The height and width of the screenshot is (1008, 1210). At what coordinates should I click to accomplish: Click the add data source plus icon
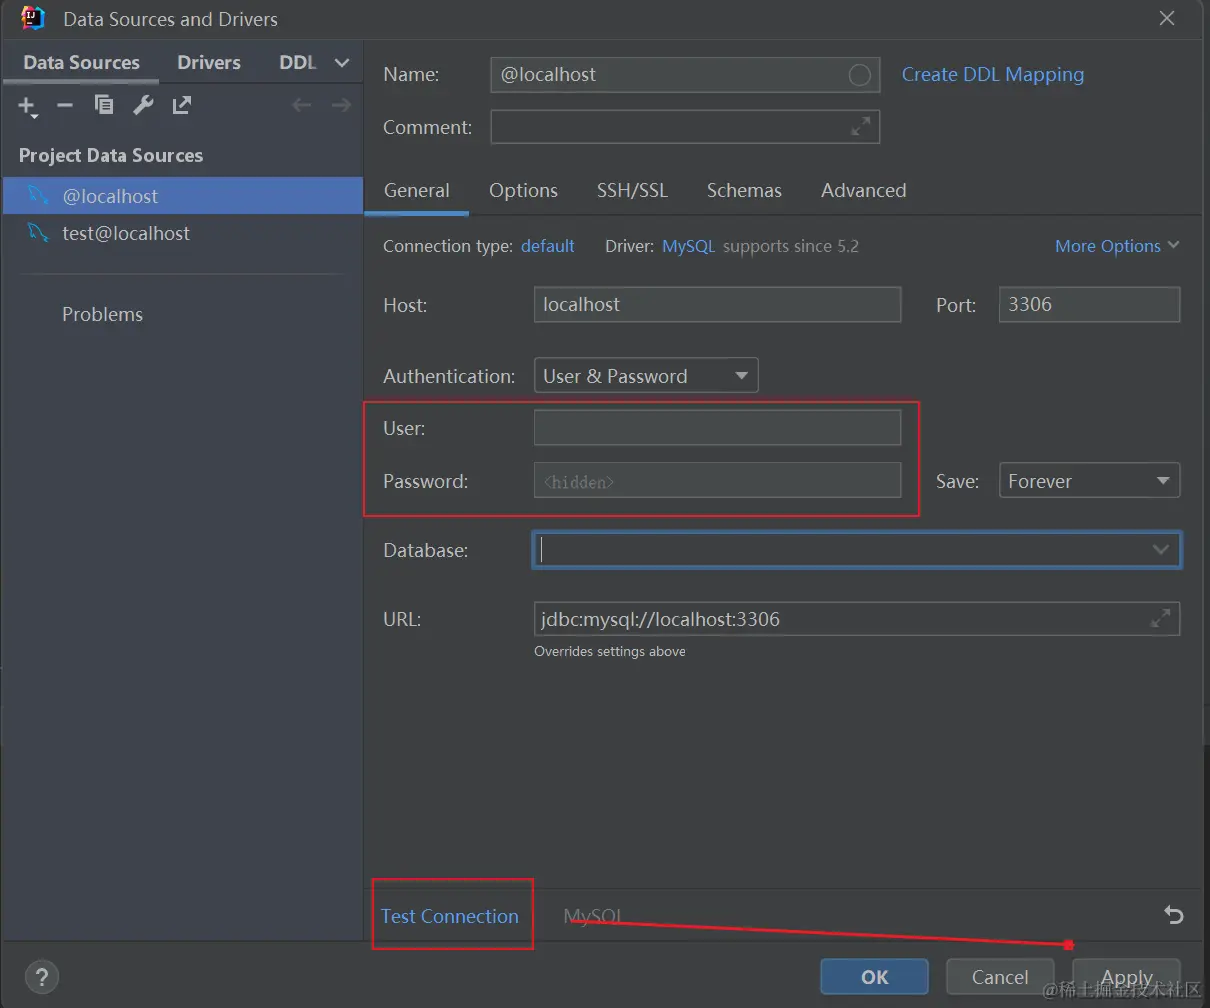pyautogui.click(x=27, y=106)
